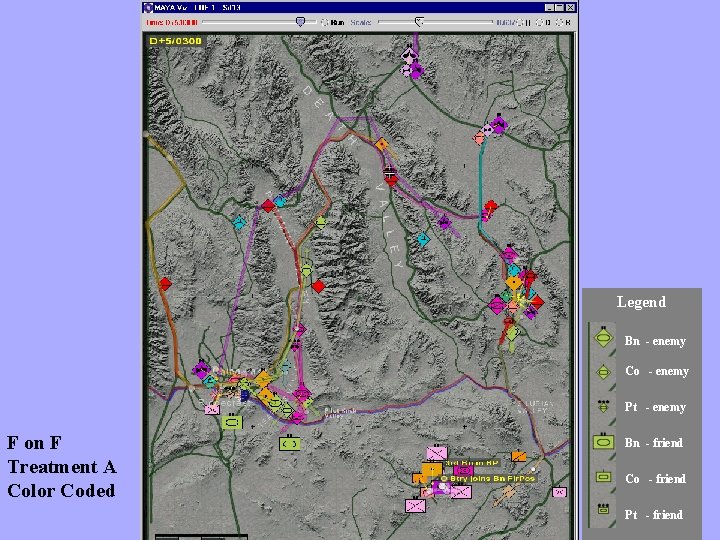720x540 pixels.
Task: Select the small pink rectangle at far southeast
Action: [559, 492]
